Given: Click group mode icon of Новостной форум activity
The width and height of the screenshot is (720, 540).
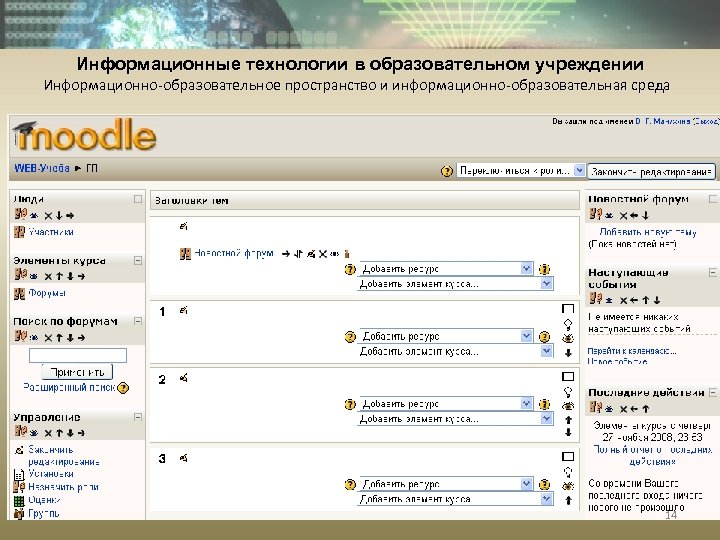Looking at the screenshot, I should [x=347, y=253].
